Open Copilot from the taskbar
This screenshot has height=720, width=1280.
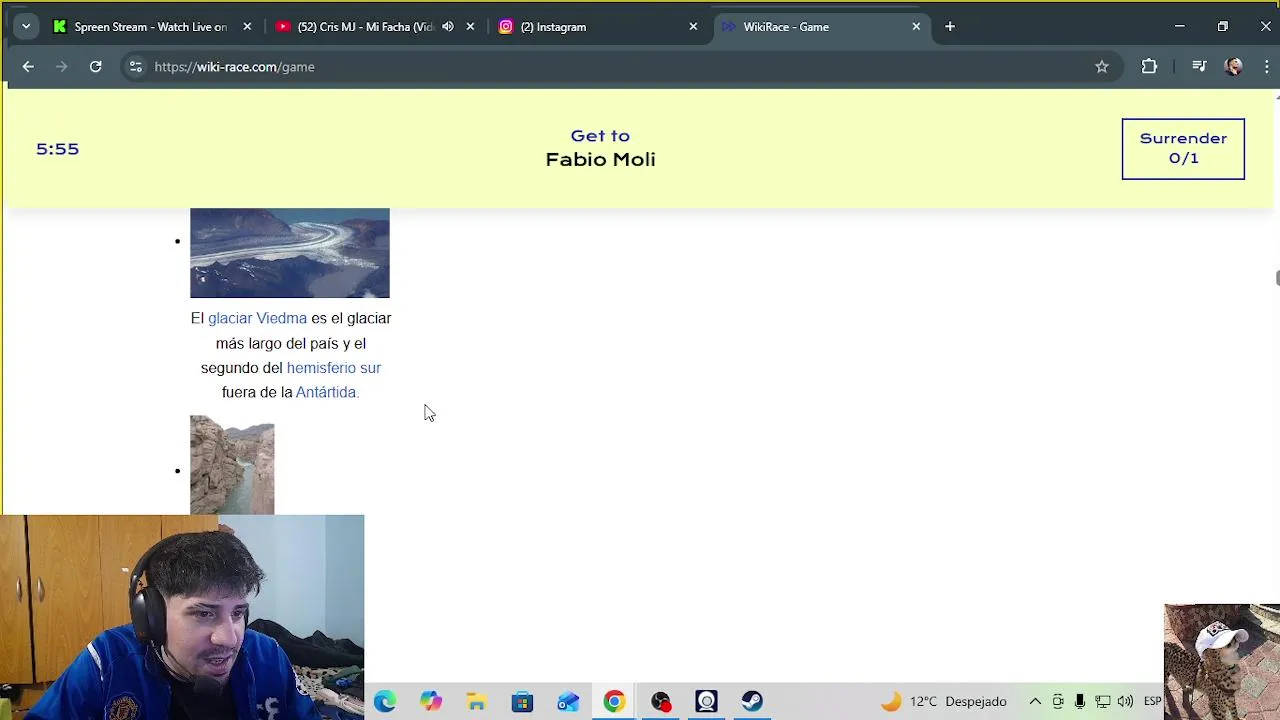431,702
